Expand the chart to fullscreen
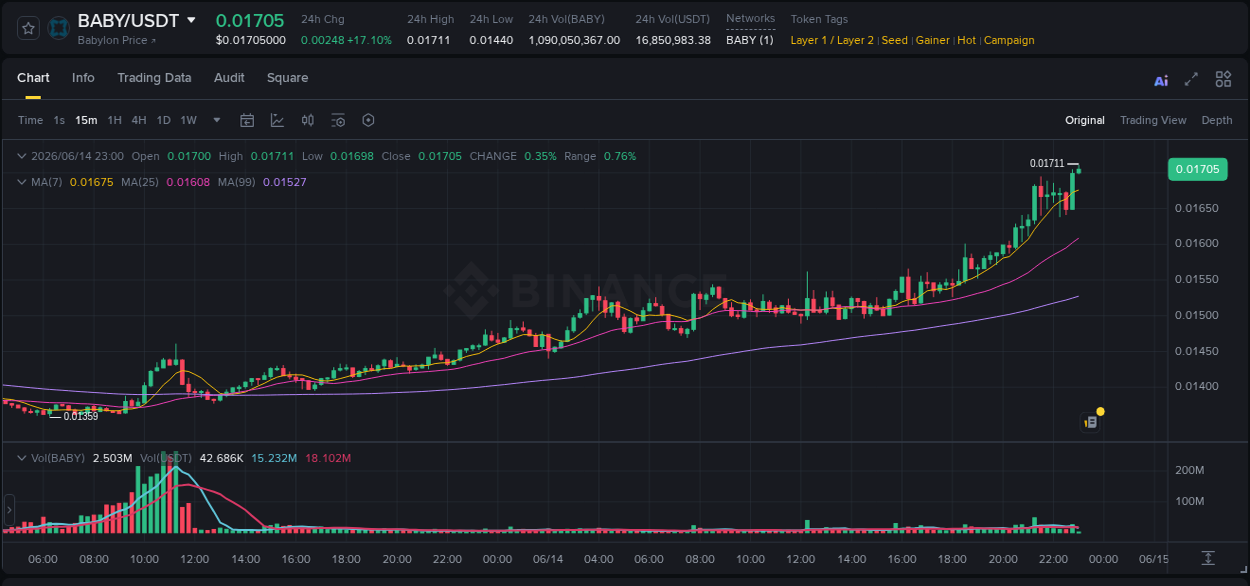 coord(1191,79)
